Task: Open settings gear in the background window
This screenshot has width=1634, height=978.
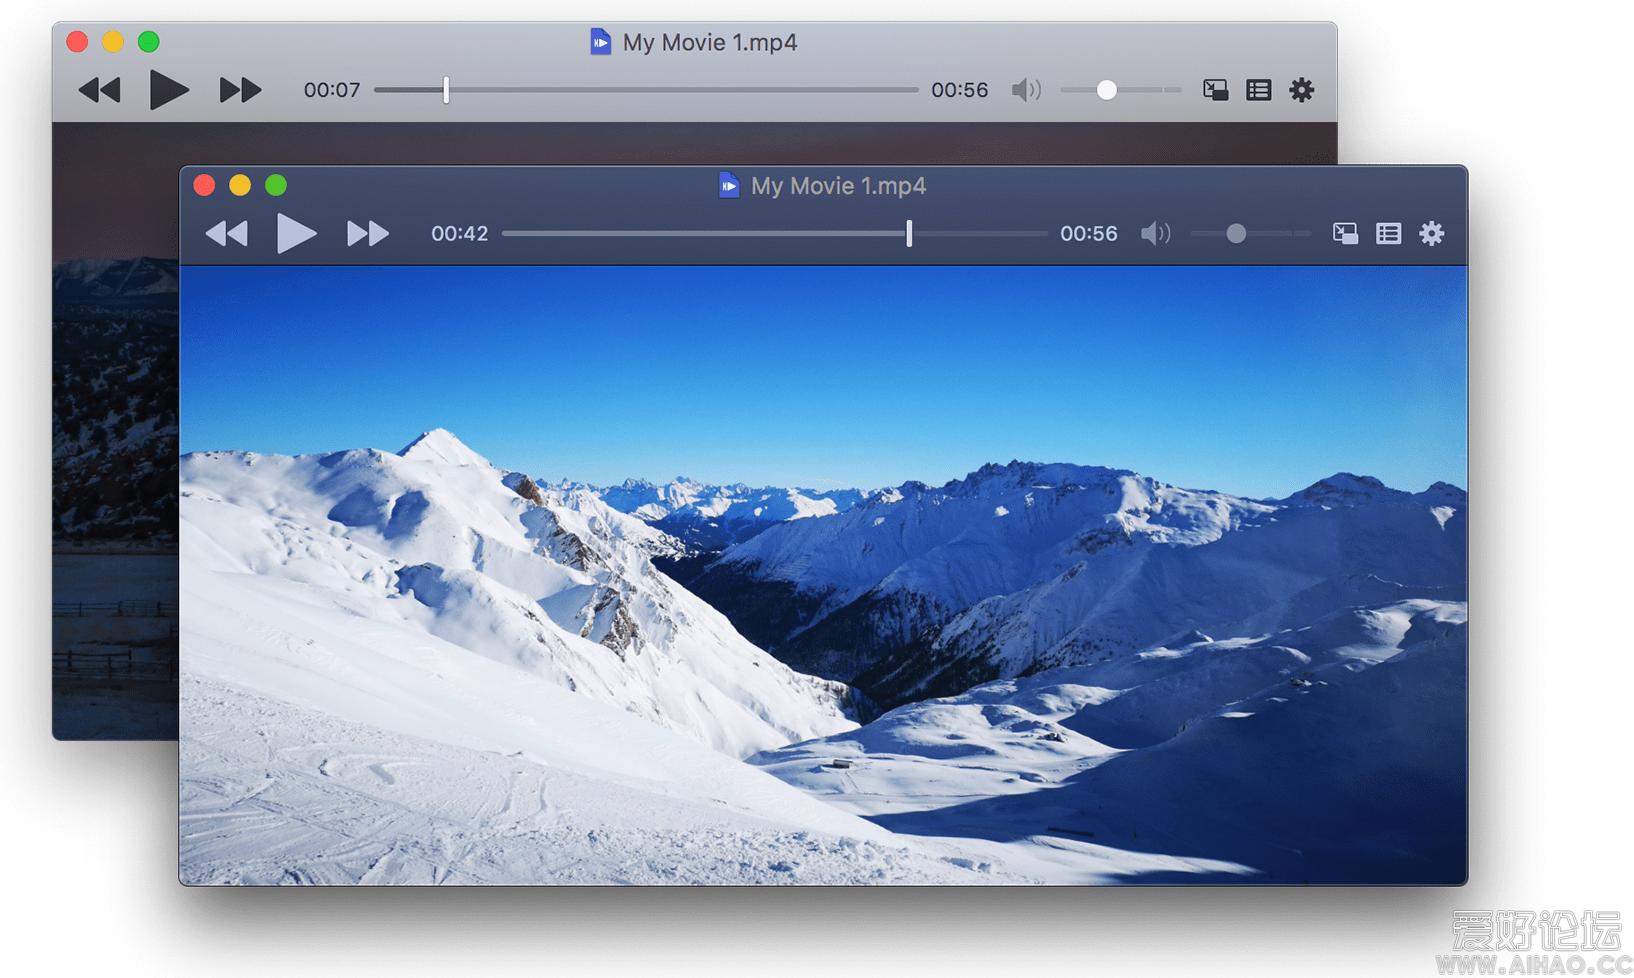Action: click(1301, 90)
